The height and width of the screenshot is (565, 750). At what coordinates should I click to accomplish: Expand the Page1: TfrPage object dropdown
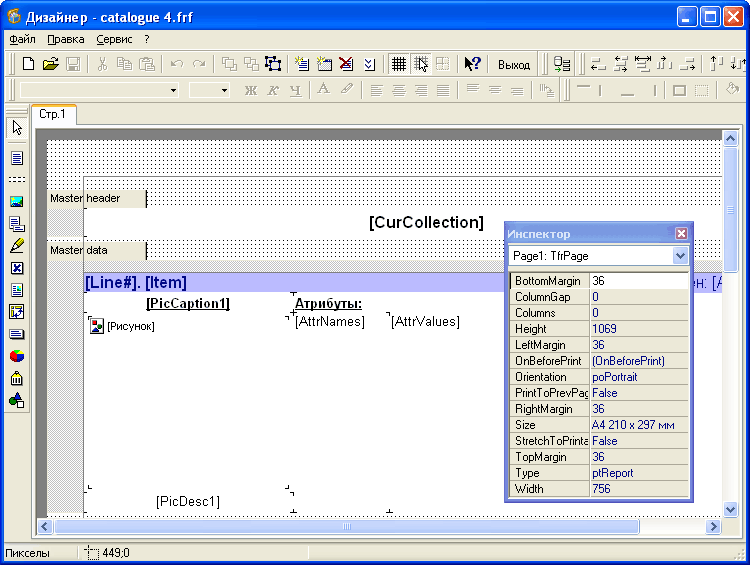(x=681, y=256)
